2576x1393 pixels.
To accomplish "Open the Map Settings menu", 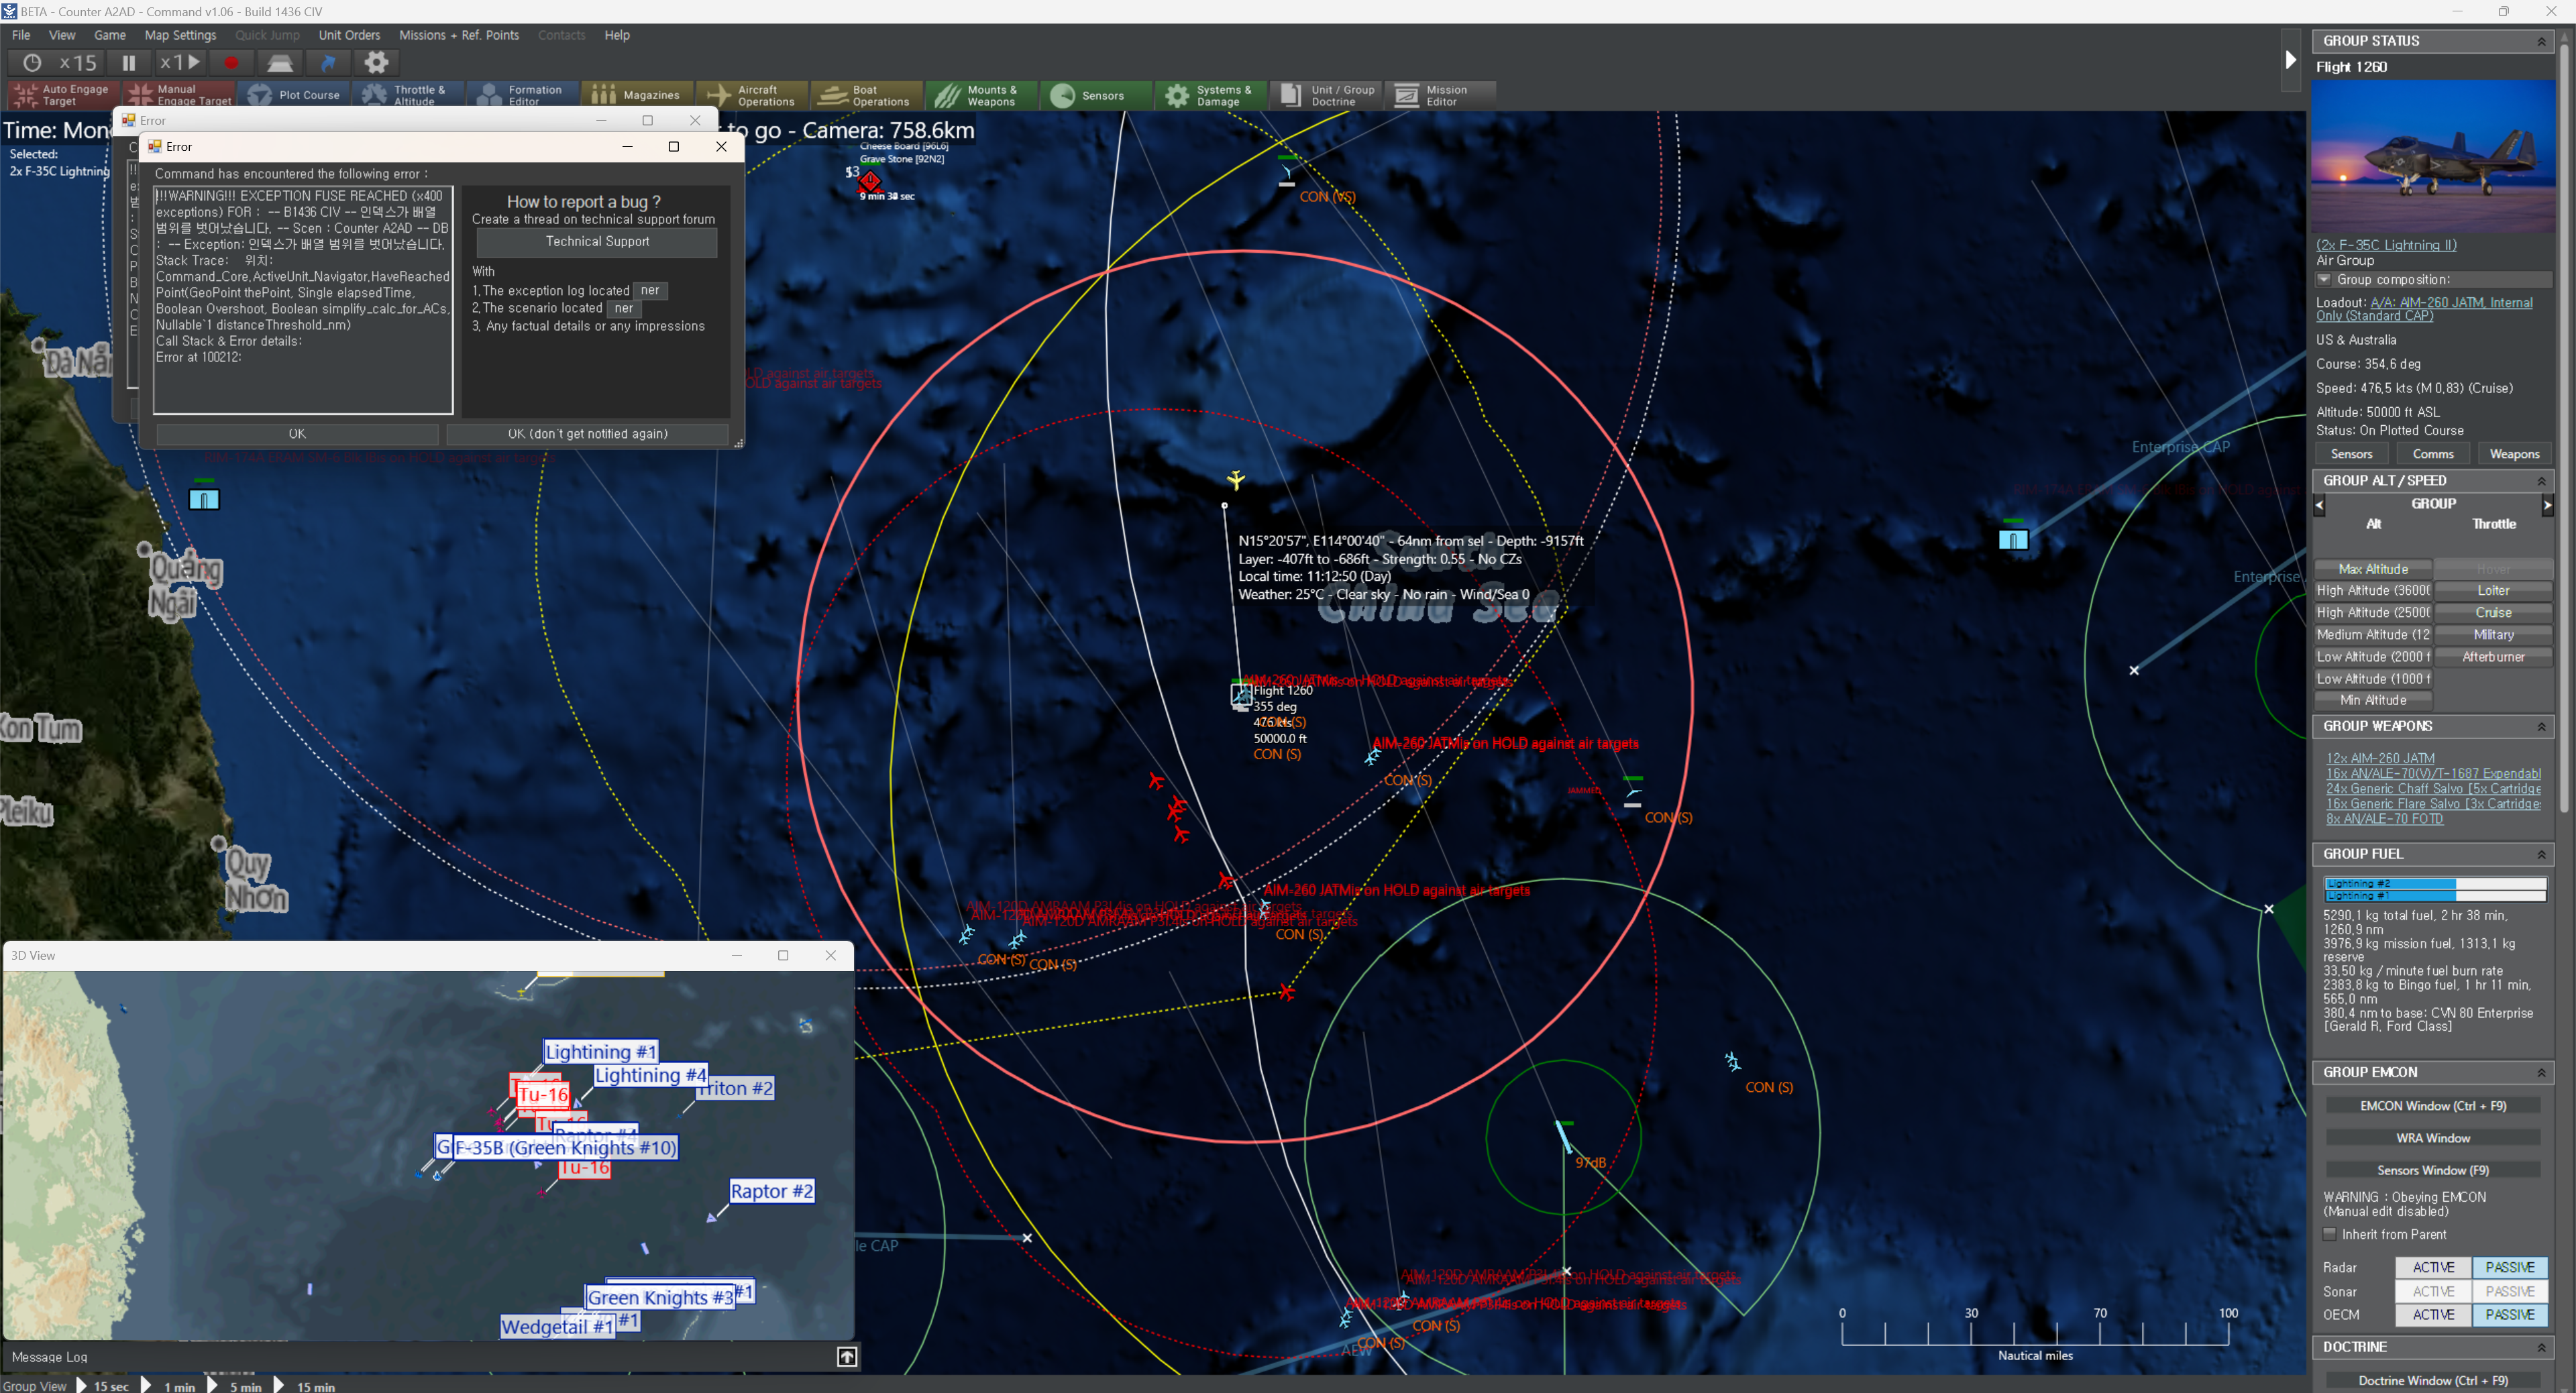I will click(x=180, y=35).
